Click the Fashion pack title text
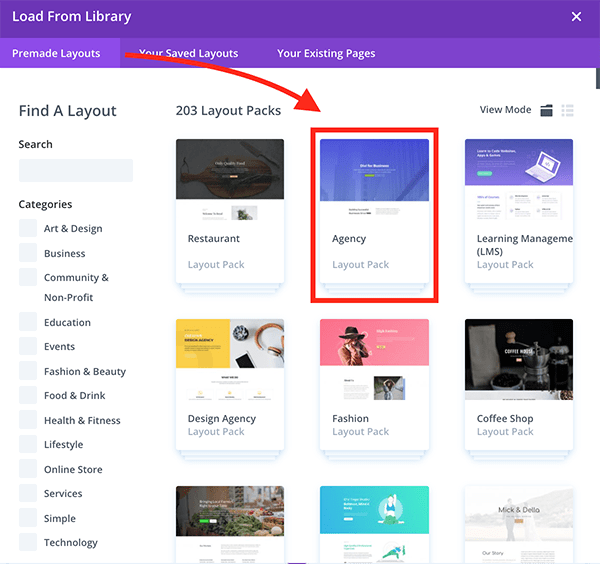The image size is (600, 564). click(x=350, y=419)
